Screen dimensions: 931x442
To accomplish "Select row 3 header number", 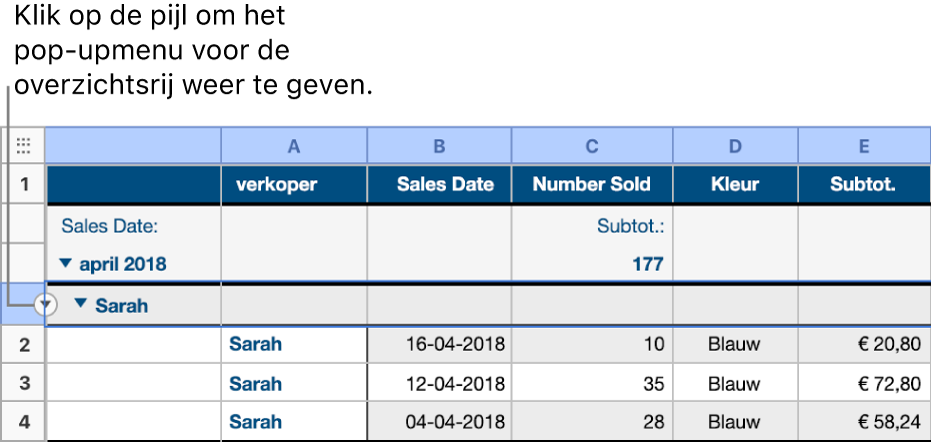I will click(23, 383).
